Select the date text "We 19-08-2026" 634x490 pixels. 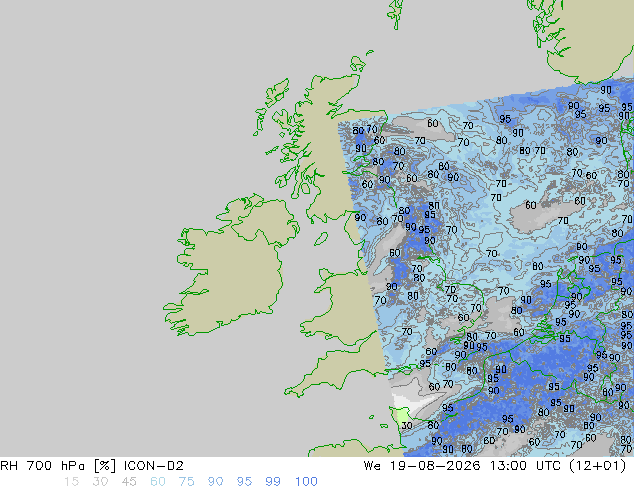(422, 466)
